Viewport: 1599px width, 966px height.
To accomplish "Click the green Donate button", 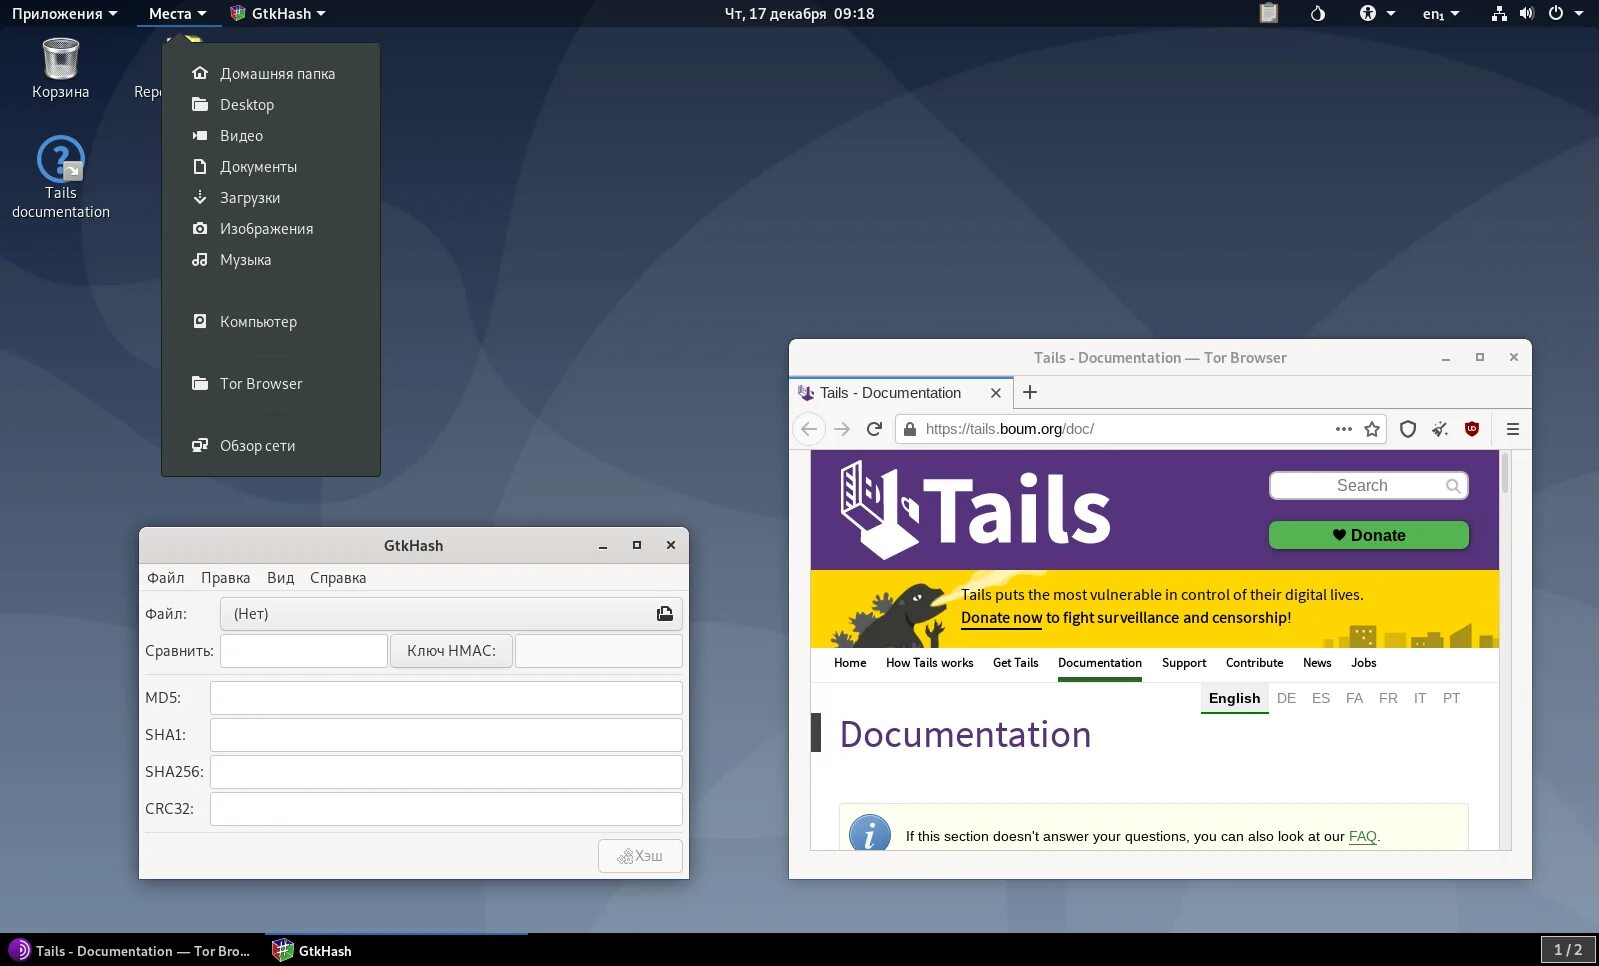I will (x=1368, y=535).
